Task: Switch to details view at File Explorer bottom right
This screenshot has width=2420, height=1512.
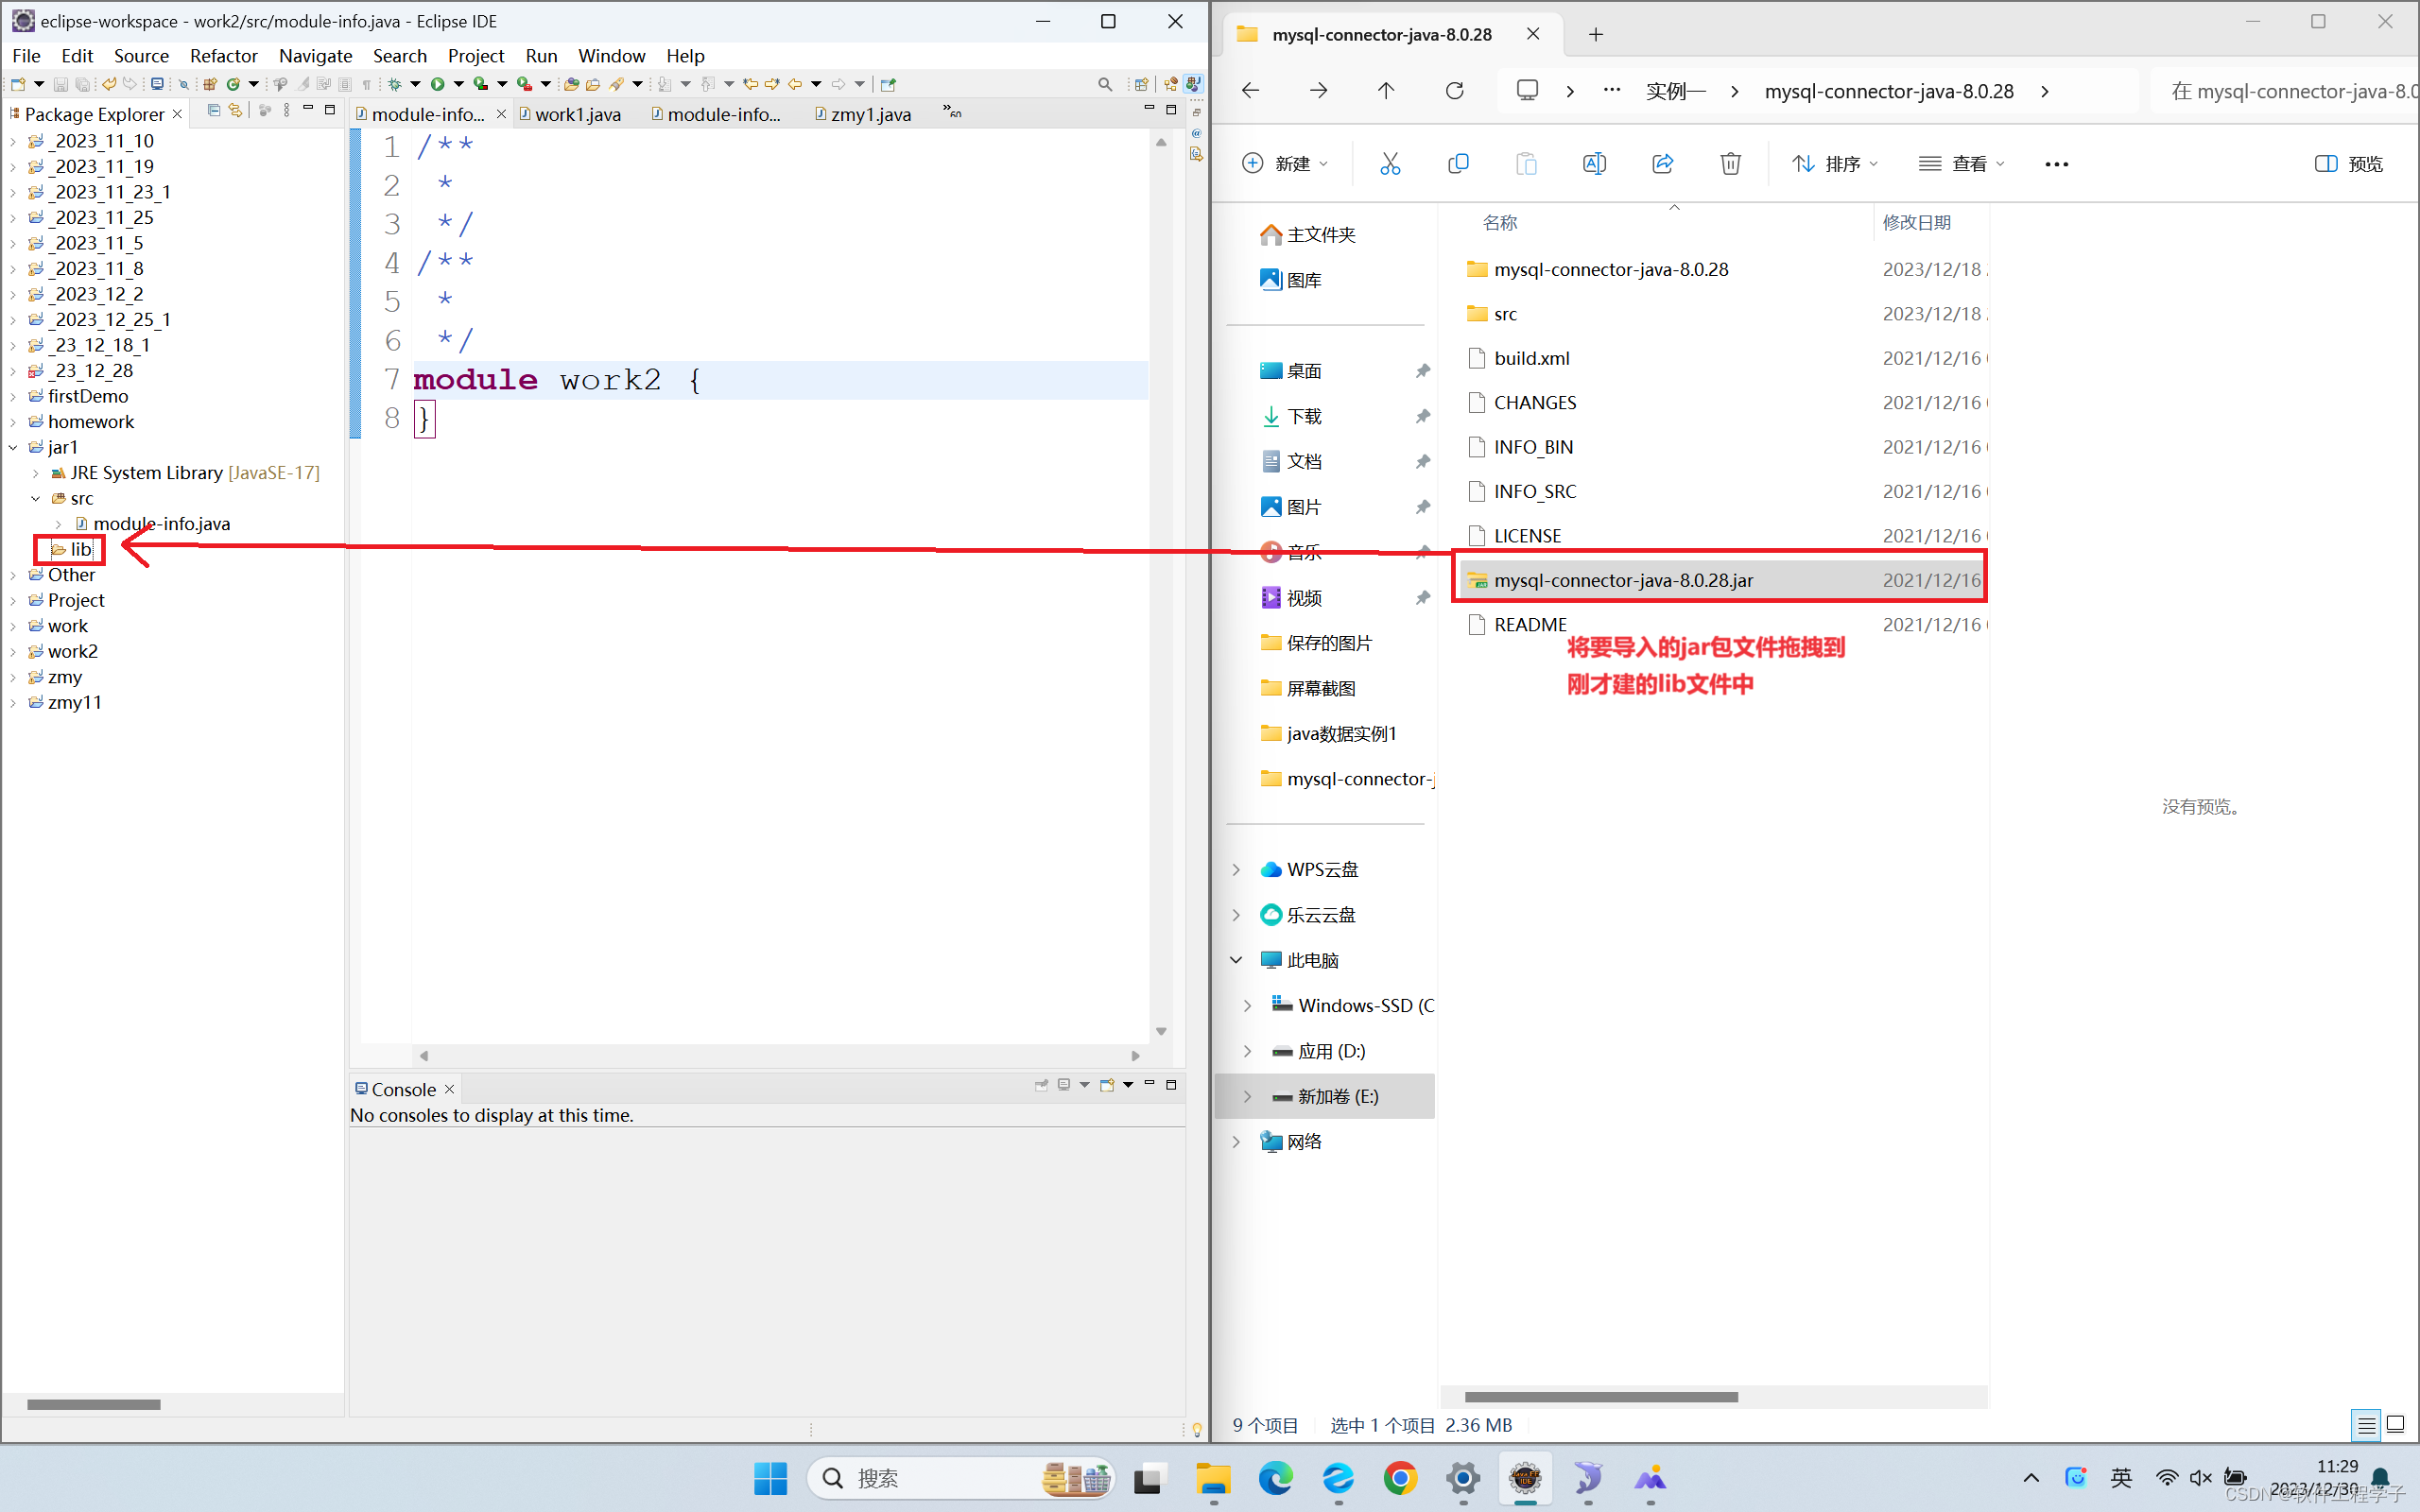Action: click(x=2366, y=1425)
